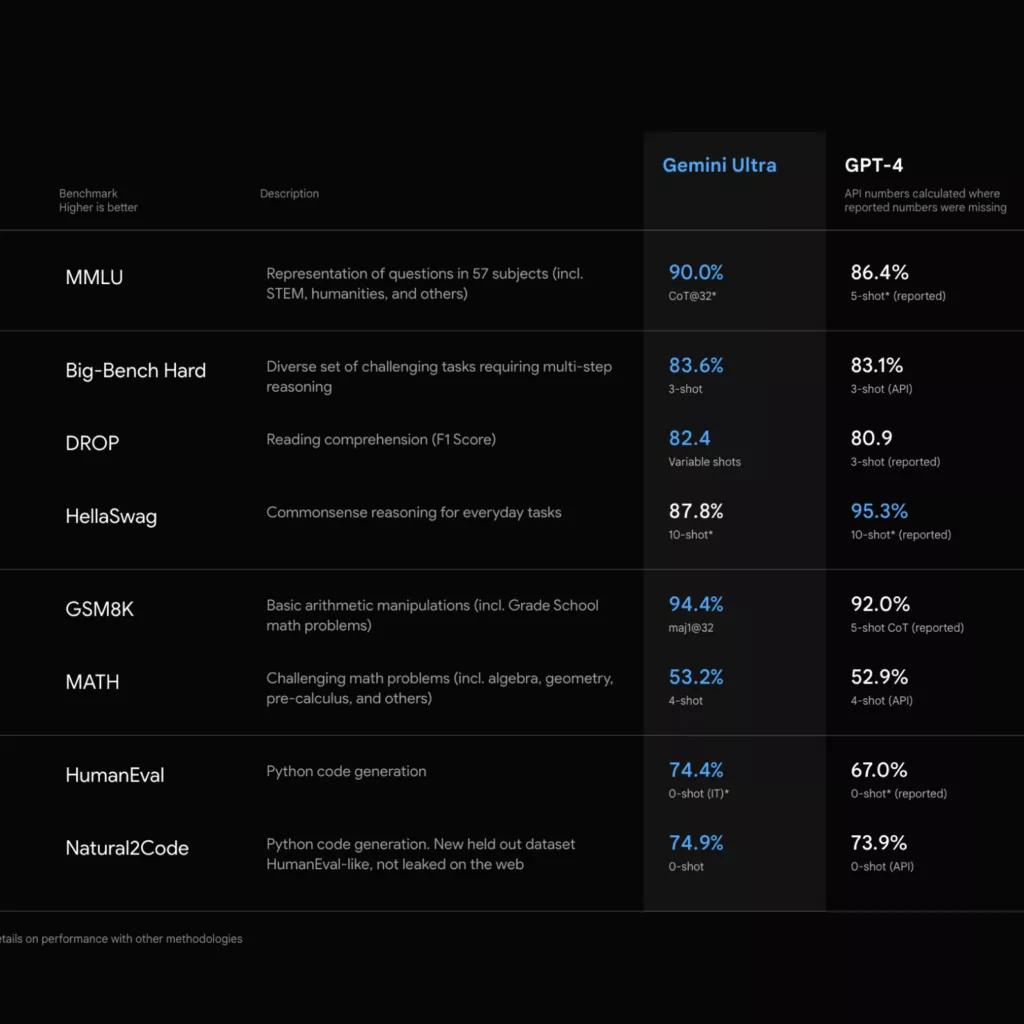Image resolution: width=1024 pixels, height=1024 pixels.
Task: Click the '5-shot* (reported)' label
Action: coord(898,296)
